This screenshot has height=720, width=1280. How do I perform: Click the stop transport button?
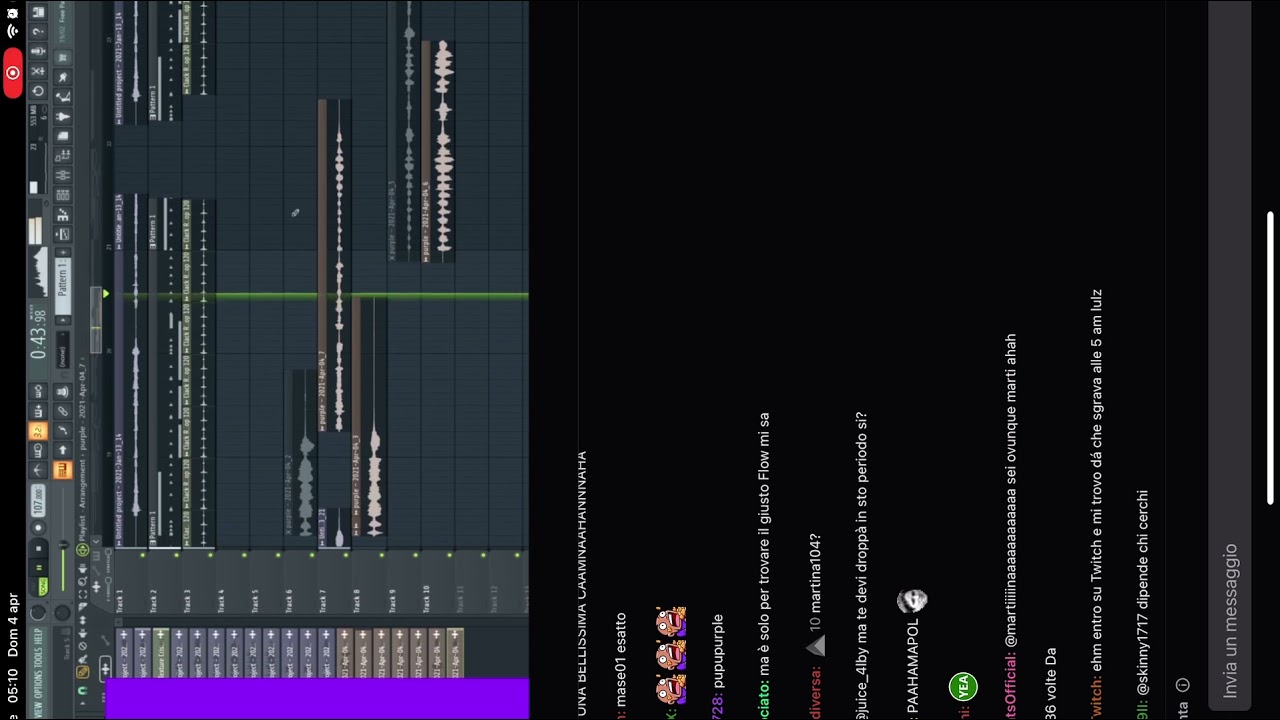[x=39, y=547]
